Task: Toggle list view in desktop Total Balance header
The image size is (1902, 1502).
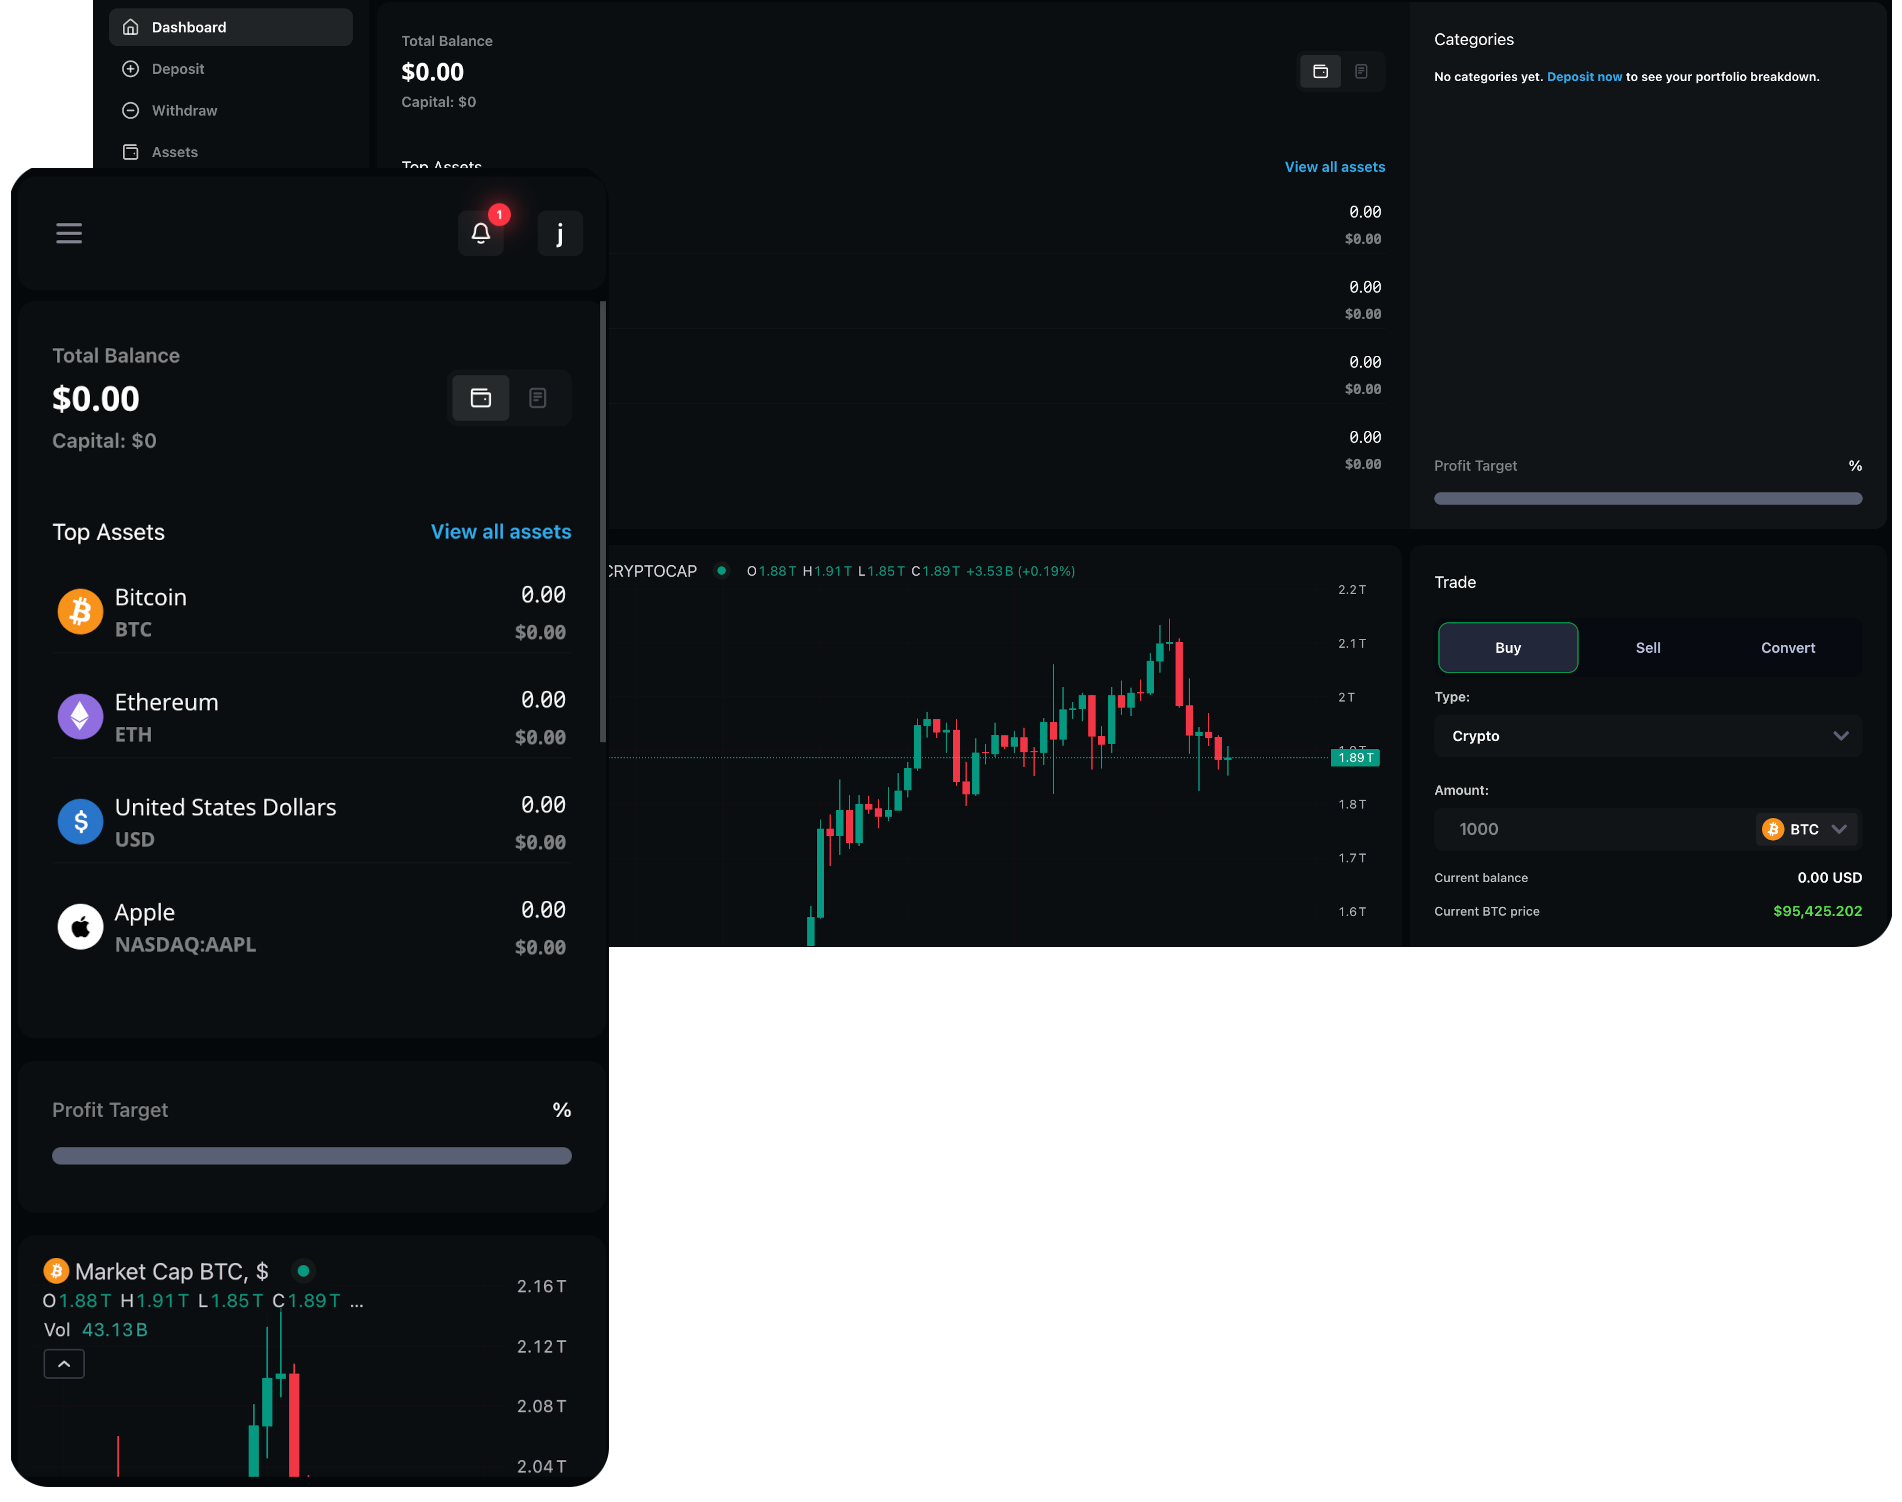Action: click(x=1361, y=71)
